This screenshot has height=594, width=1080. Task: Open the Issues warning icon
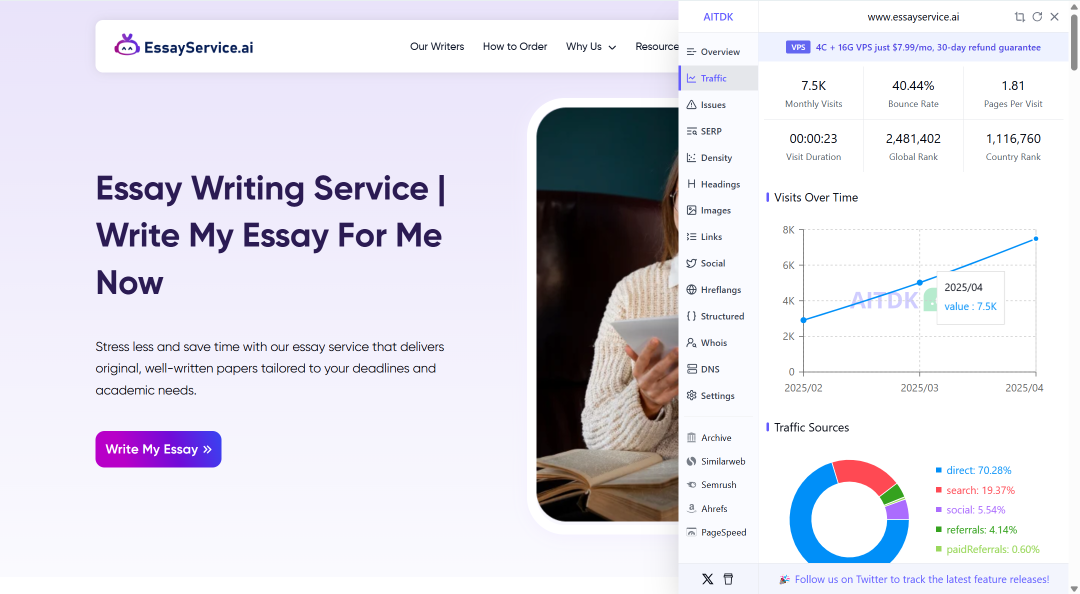click(692, 105)
